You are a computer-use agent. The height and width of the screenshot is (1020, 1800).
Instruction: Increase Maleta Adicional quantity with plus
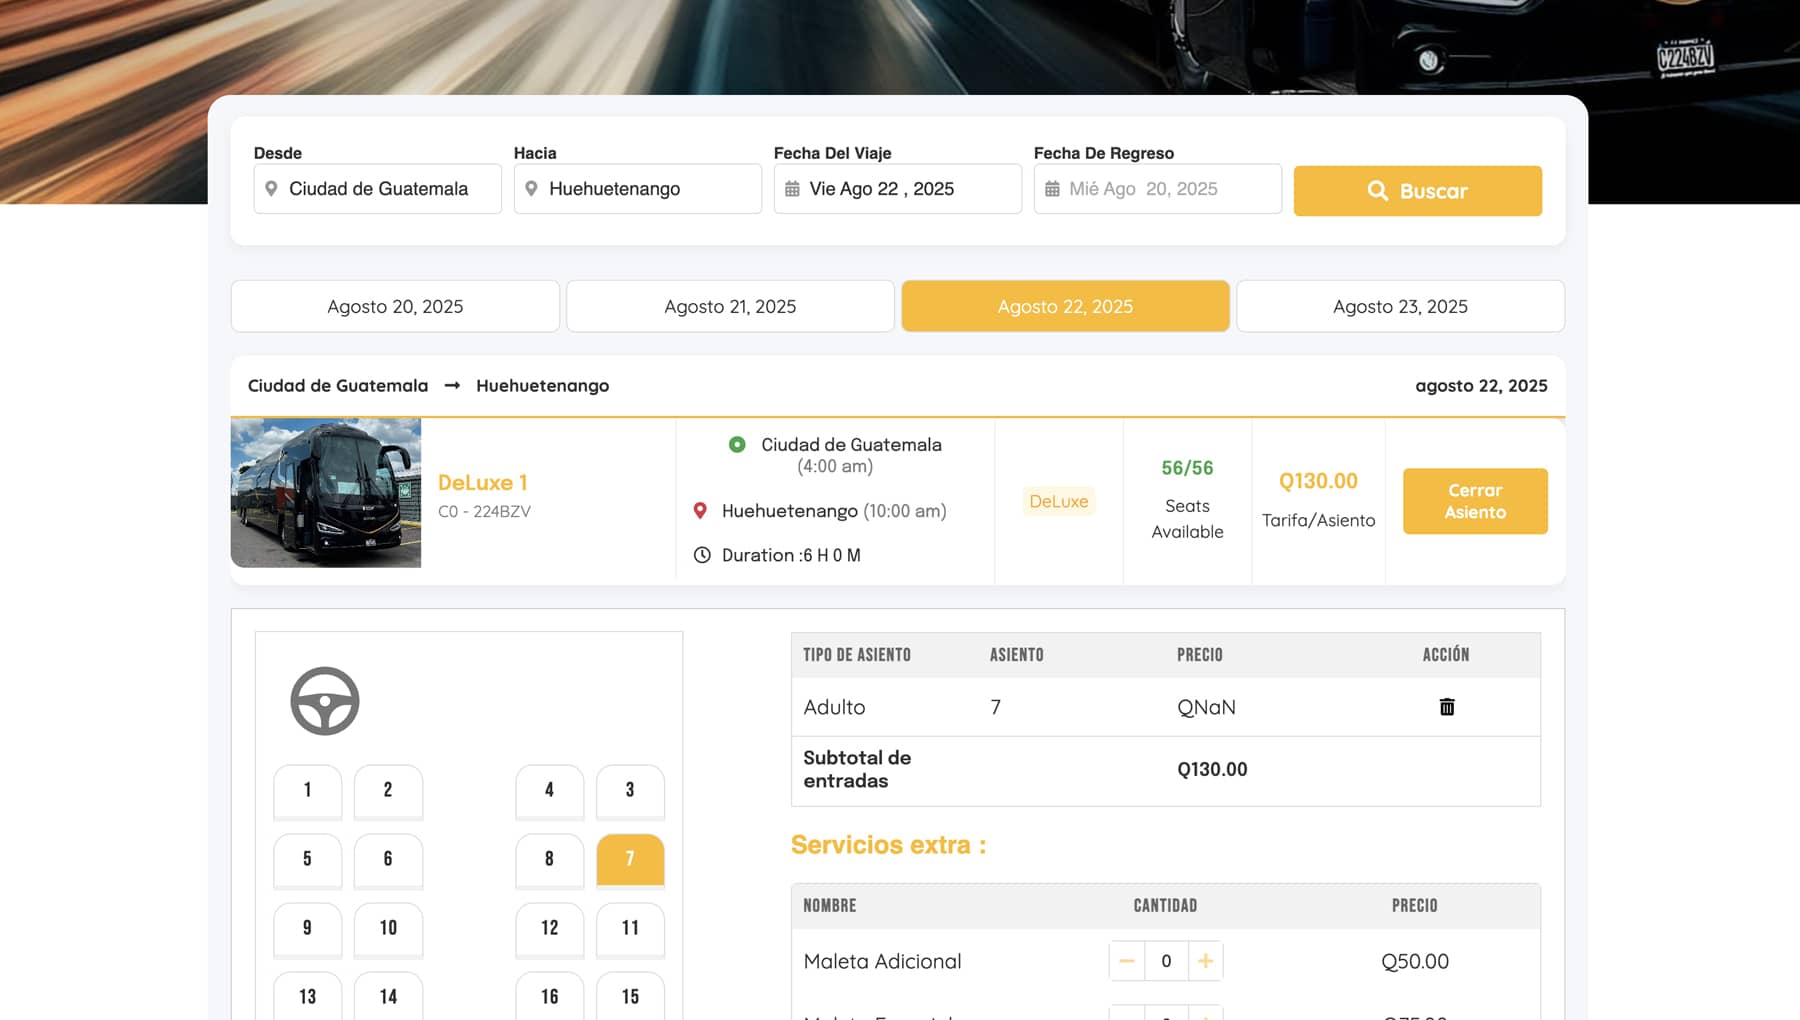tap(1205, 961)
